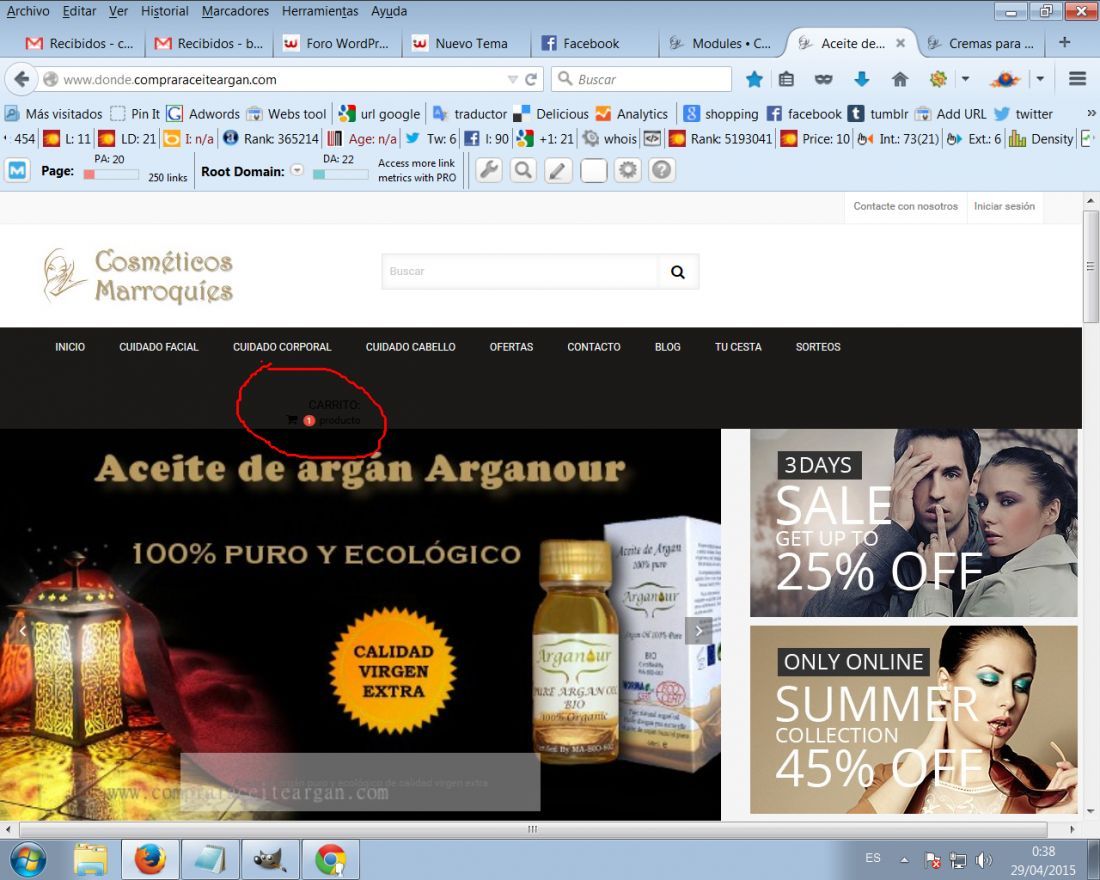The height and width of the screenshot is (880, 1100).
Task: Click the shopping cart icon in Carrito
Action: 292,420
